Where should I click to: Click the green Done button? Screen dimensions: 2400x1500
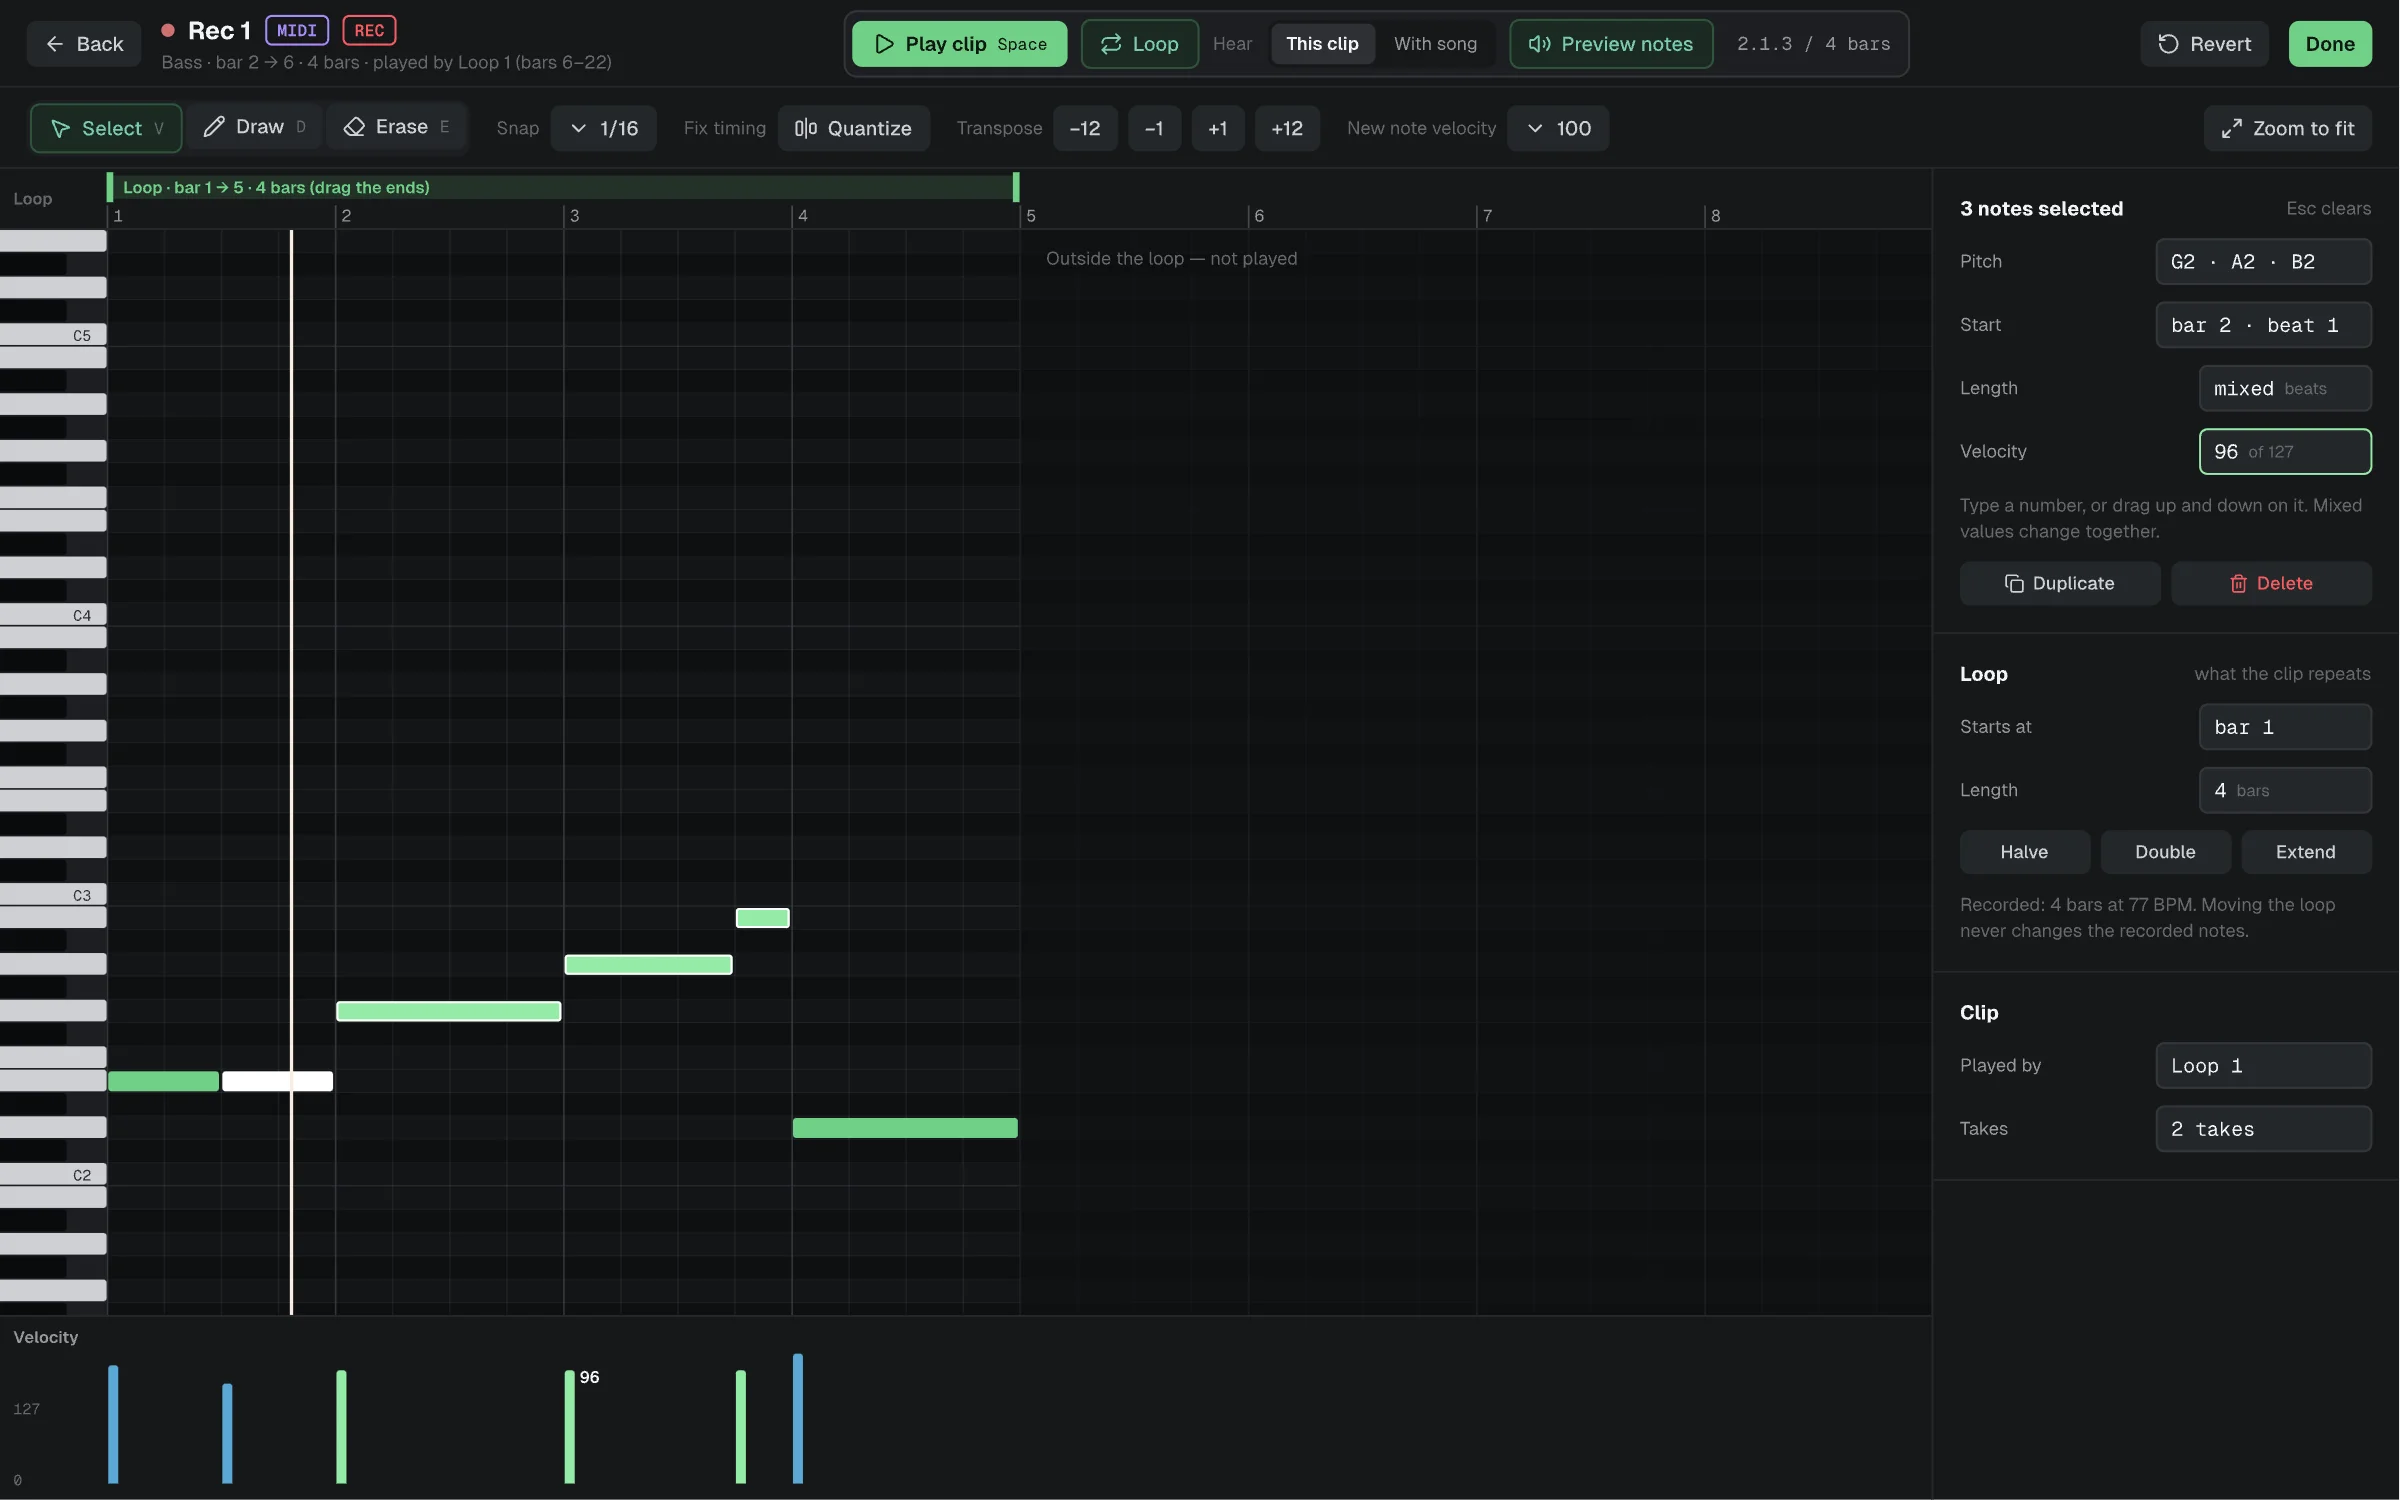click(x=2330, y=44)
